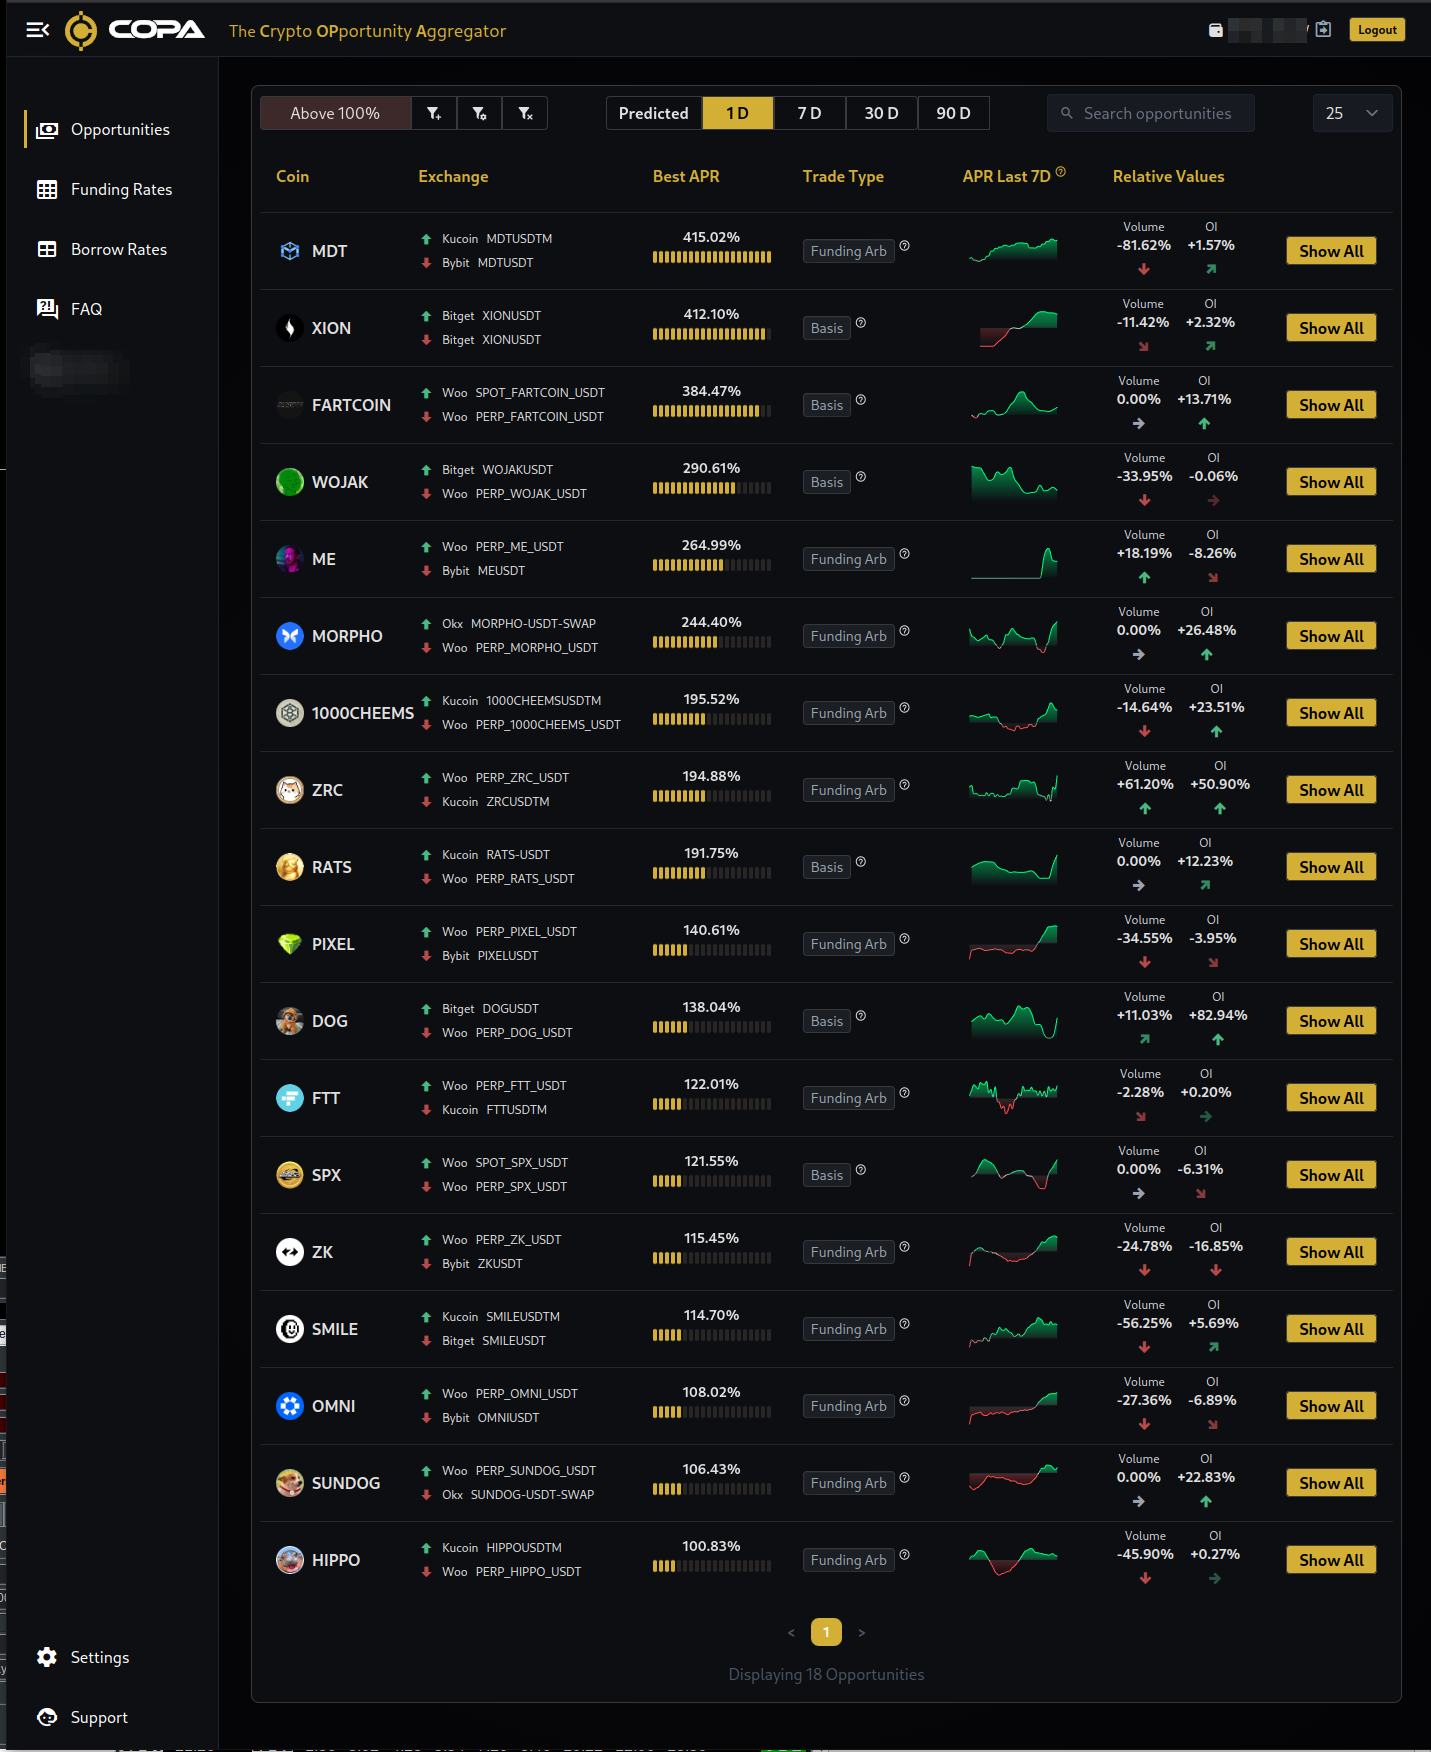Viewport: 1431px width, 1752px height.
Task: Select the 7 D time range
Action: pyautogui.click(x=810, y=113)
